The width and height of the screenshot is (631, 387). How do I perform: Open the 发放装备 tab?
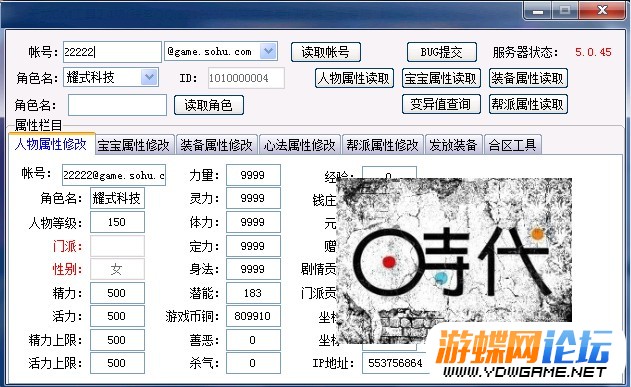[x=453, y=145]
